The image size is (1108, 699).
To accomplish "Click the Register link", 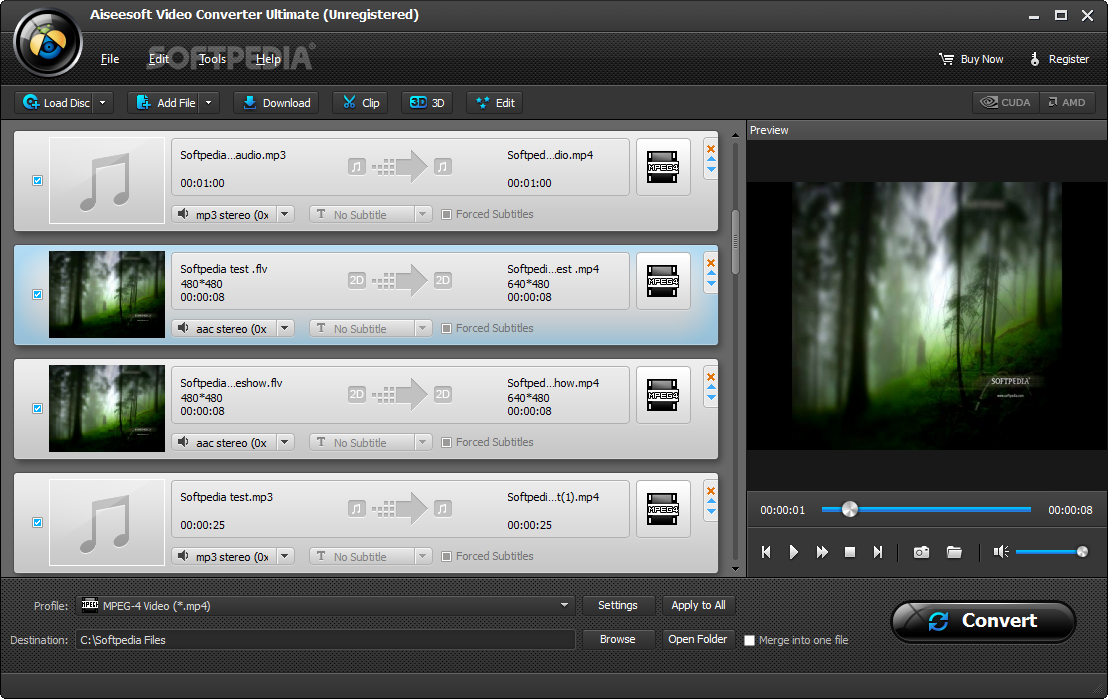I will tap(1059, 59).
